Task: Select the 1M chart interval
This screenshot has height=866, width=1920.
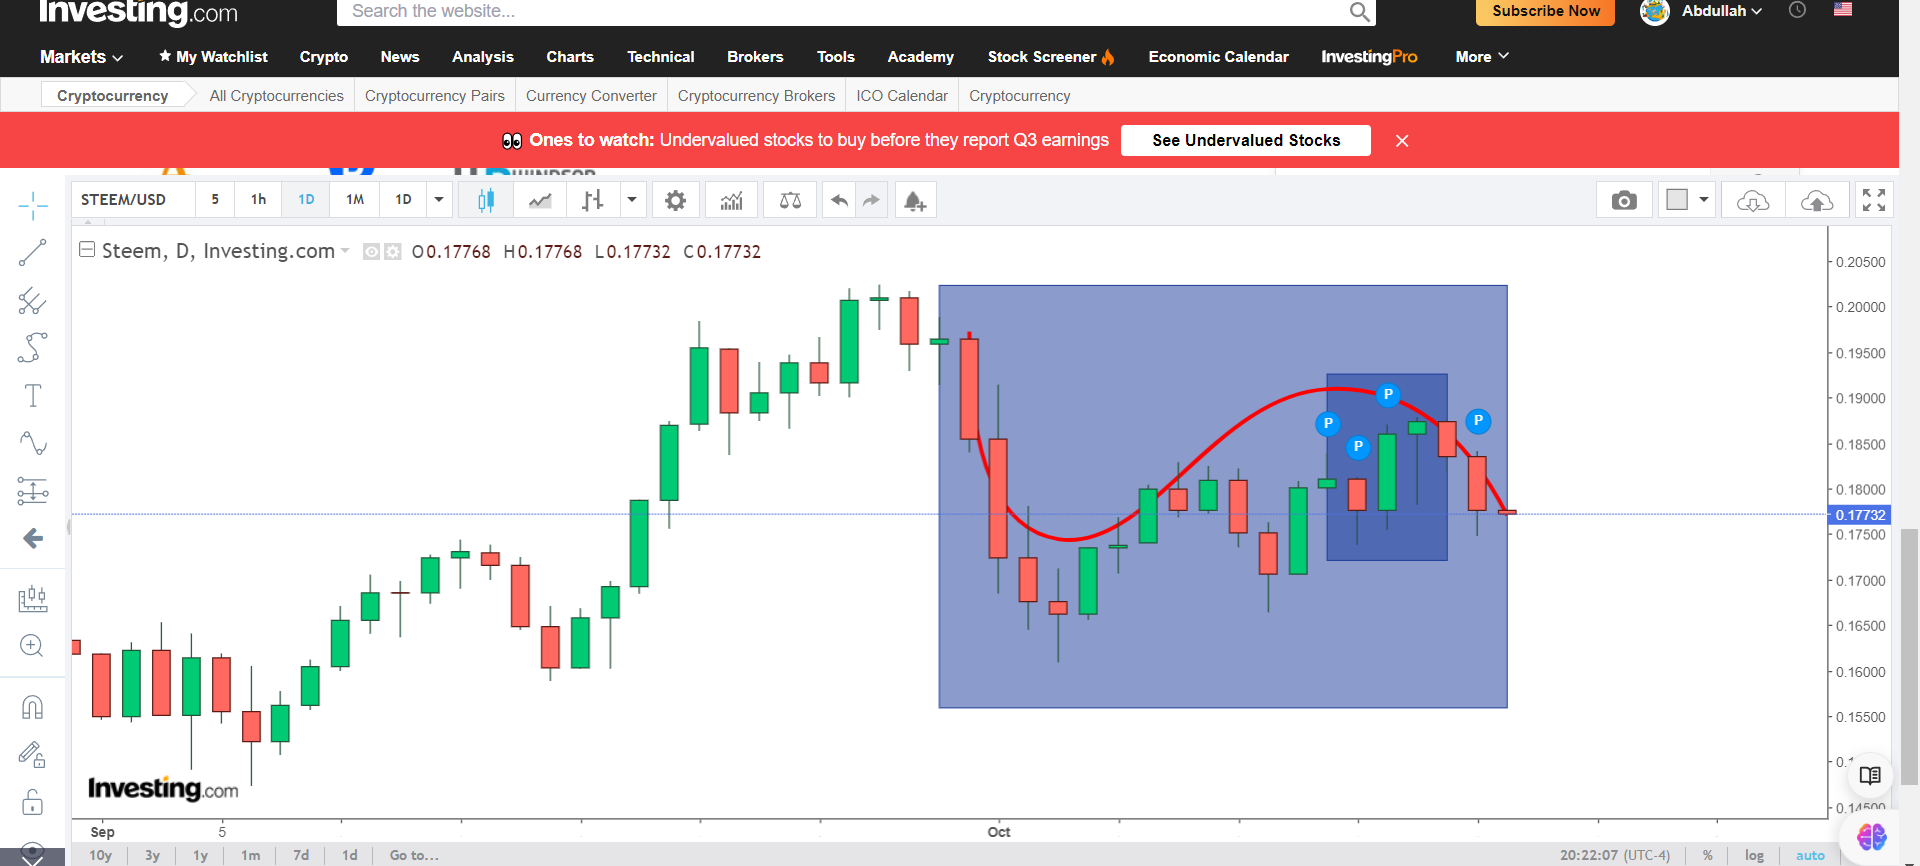Action: (355, 200)
